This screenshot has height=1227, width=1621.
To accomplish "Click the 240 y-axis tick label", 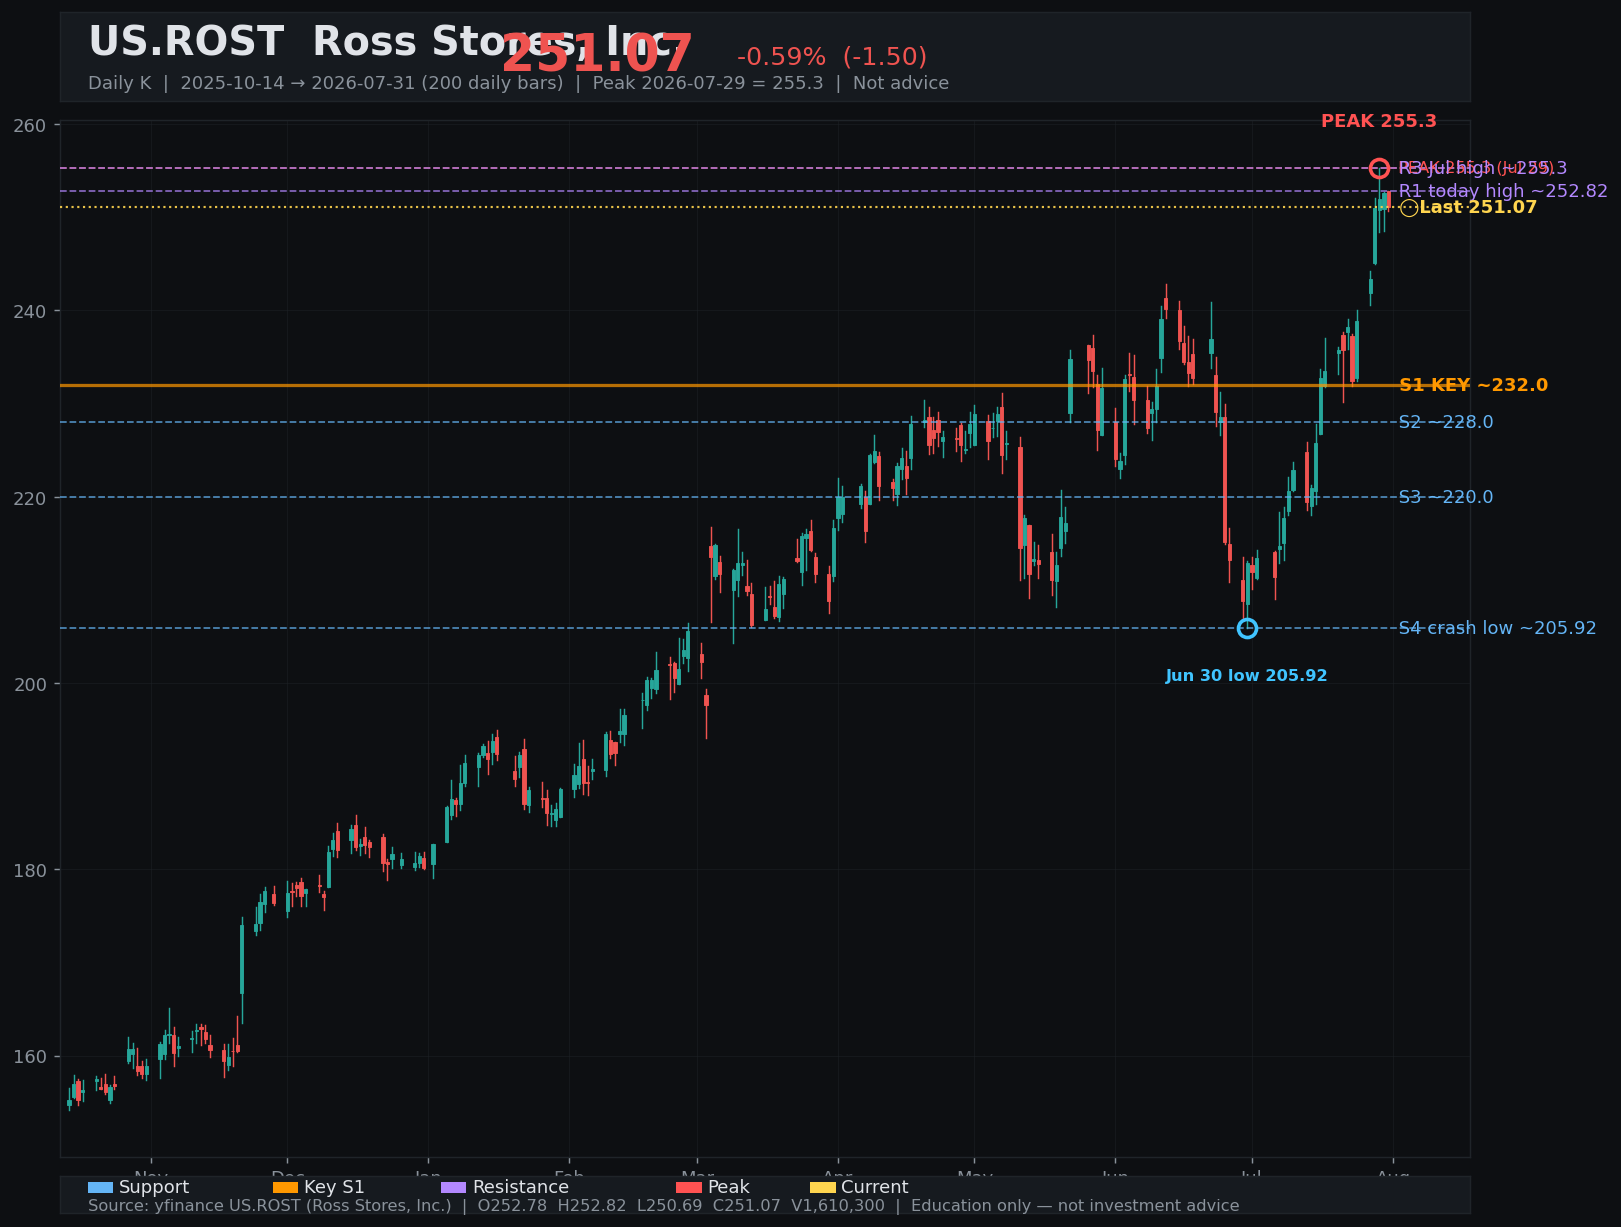I will (30, 311).
